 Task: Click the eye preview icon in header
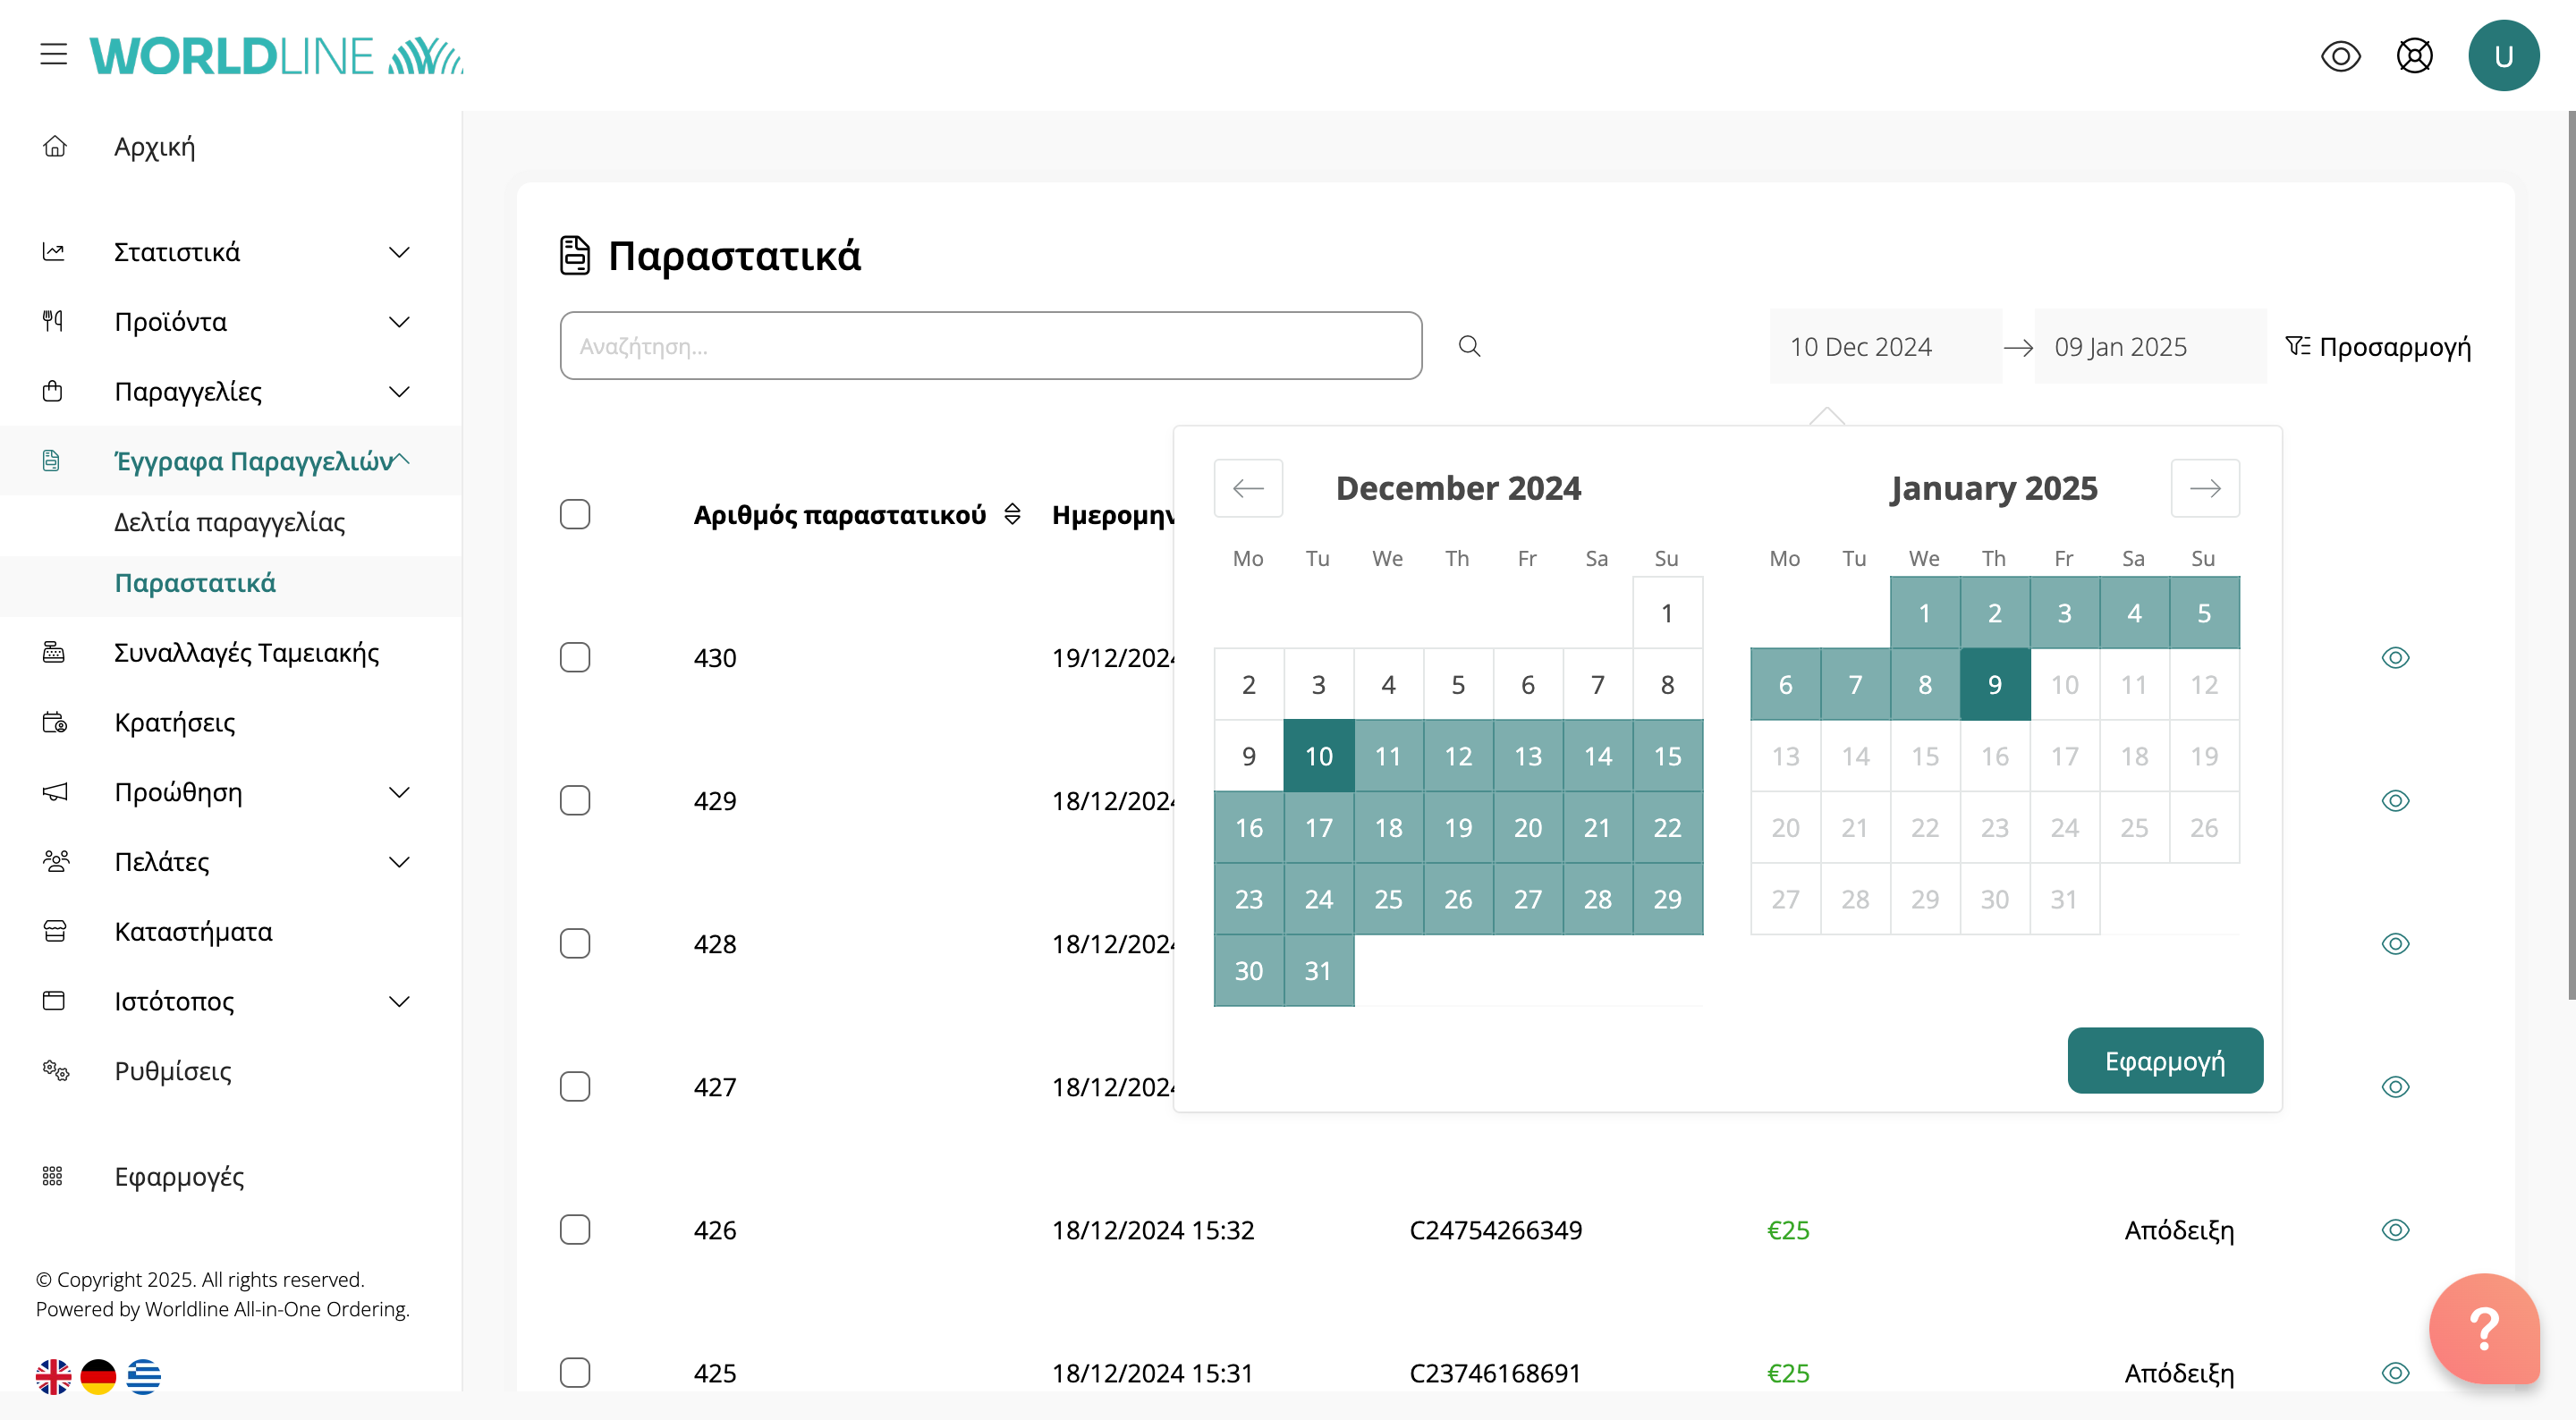point(2340,56)
